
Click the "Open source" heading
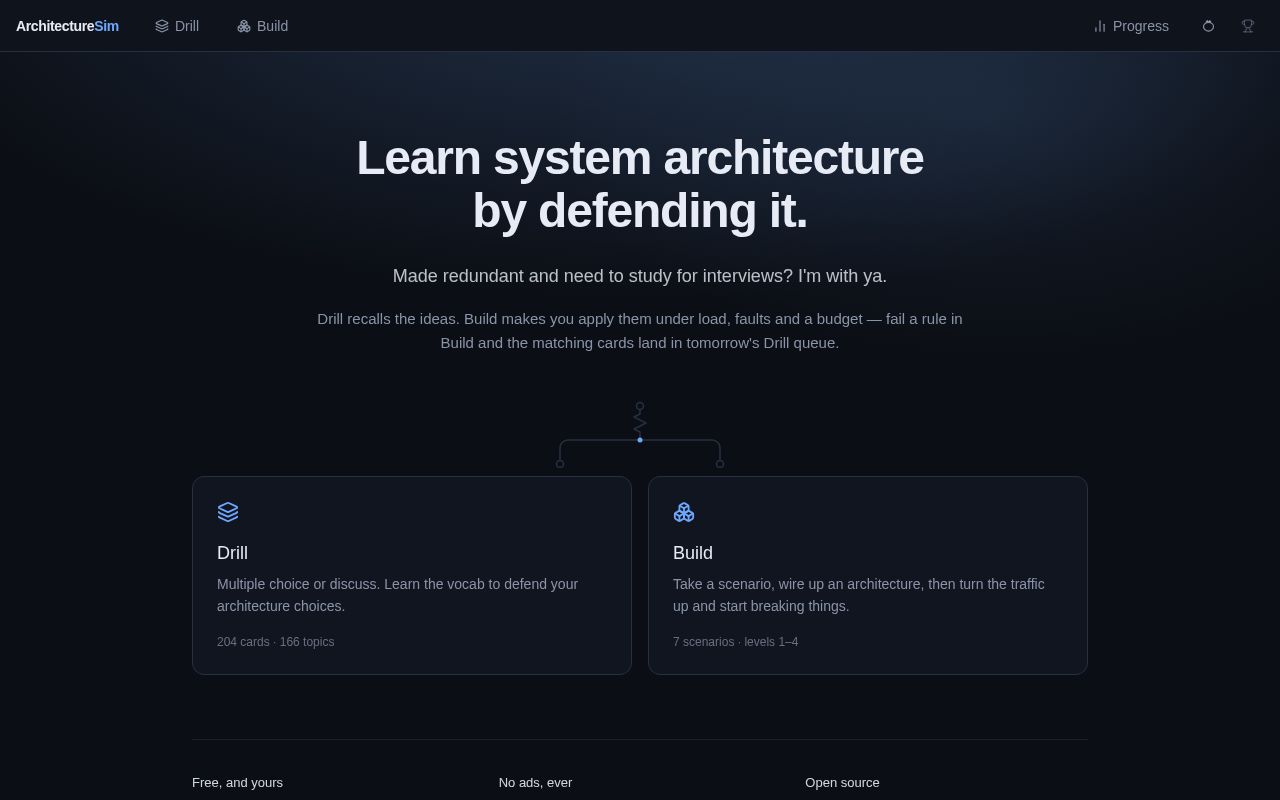coord(843,782)
